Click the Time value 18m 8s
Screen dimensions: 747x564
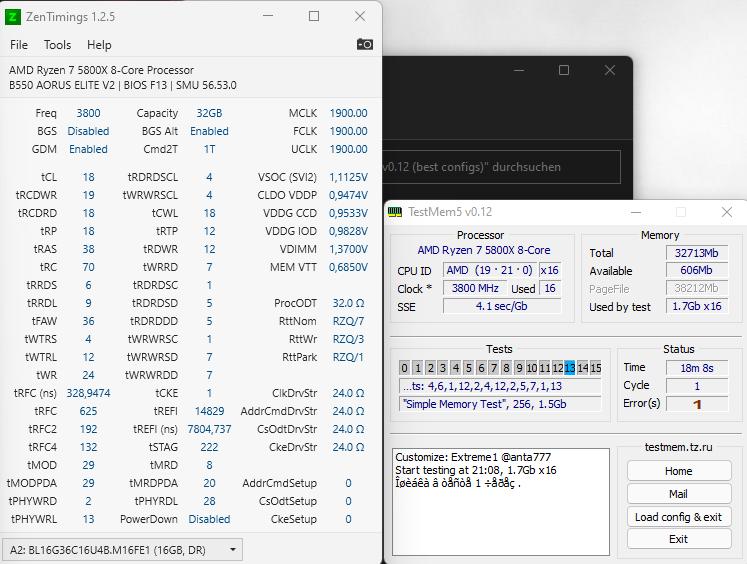697,368
